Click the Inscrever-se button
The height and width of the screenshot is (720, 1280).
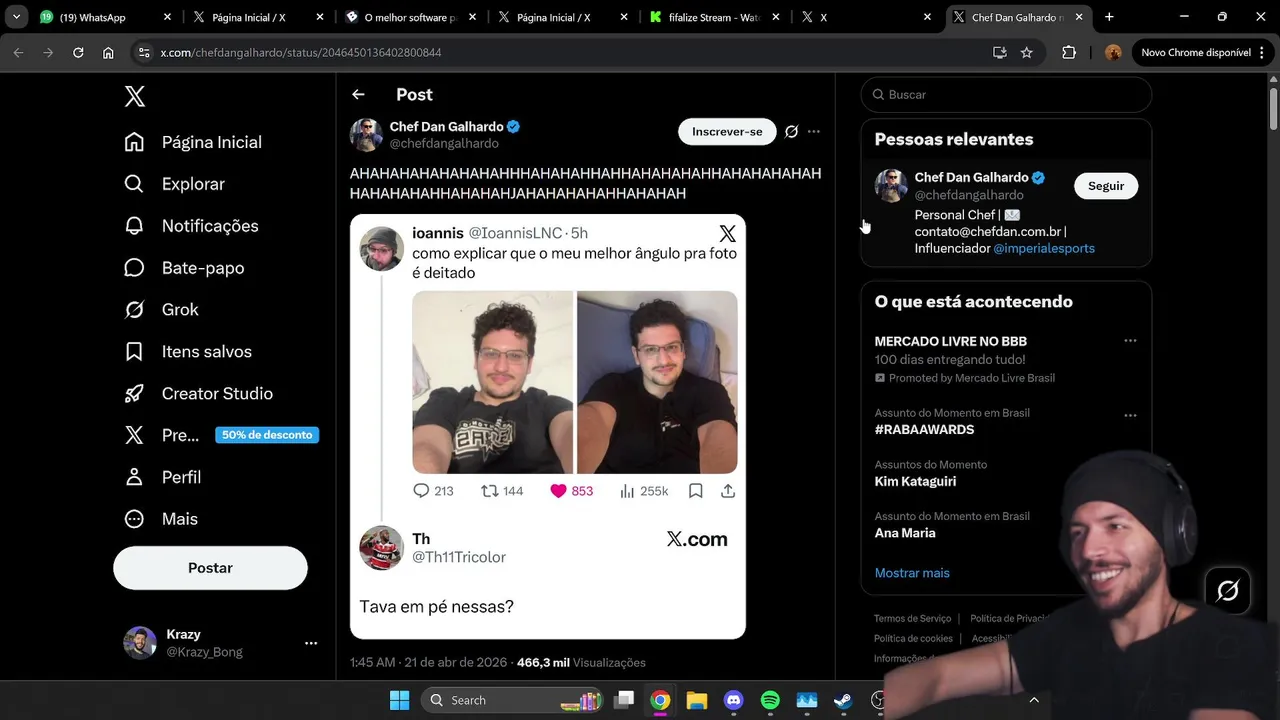click(x=727, y=131)
